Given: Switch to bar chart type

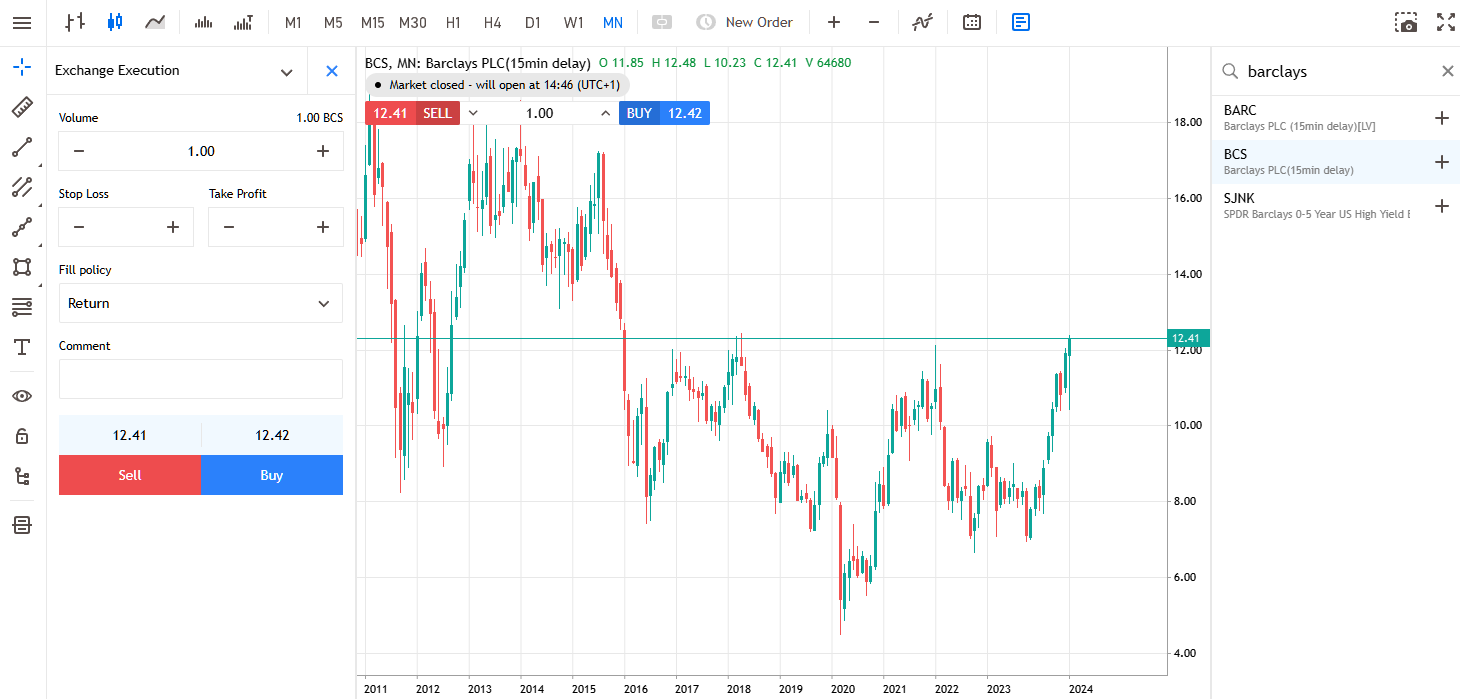Looking at the screenshot, I should (74, 22).
